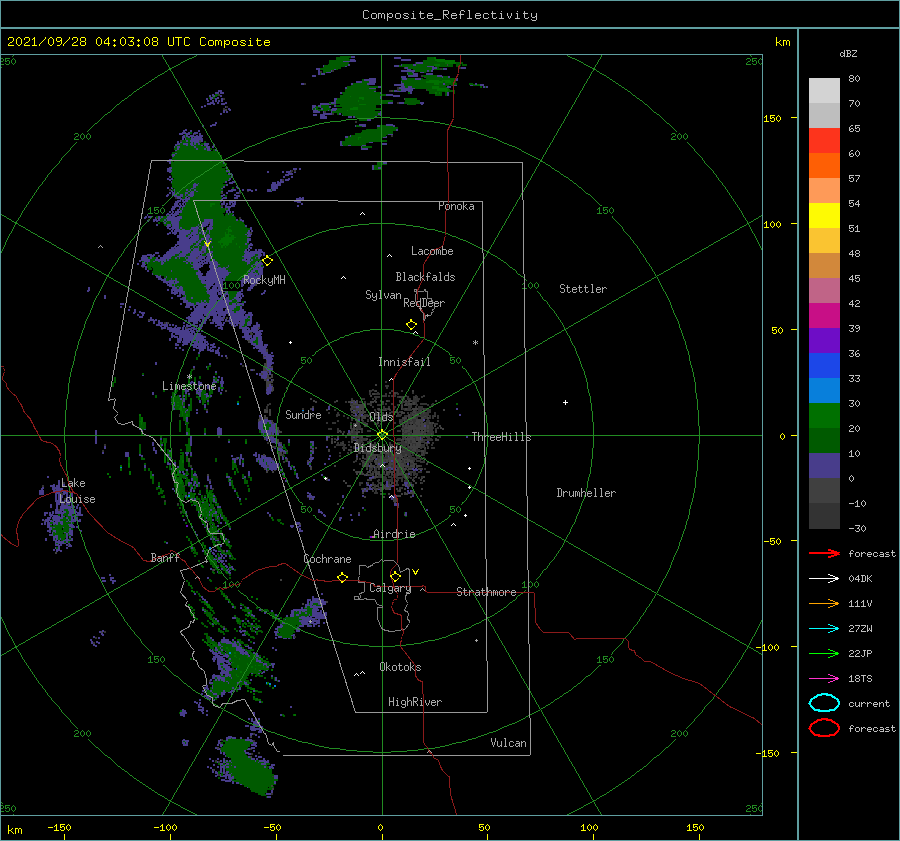Viewport: 900px width, 841px height.
Task: Click the HighRiver town label
Action: point(414,702)
